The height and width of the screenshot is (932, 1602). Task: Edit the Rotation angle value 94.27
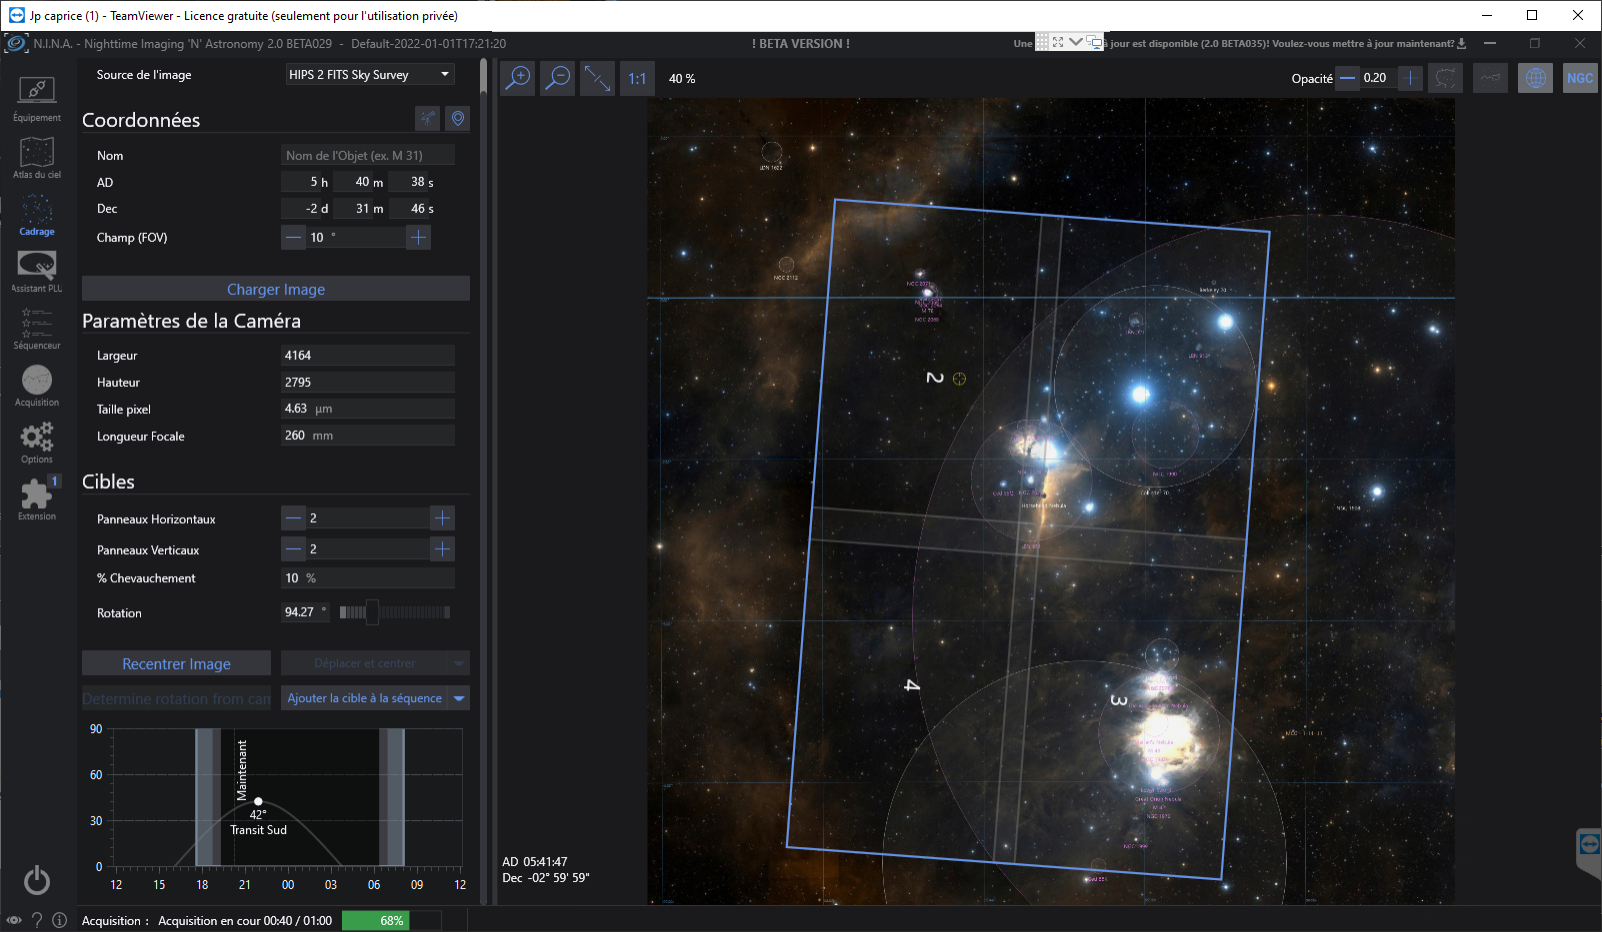(305, 612)
